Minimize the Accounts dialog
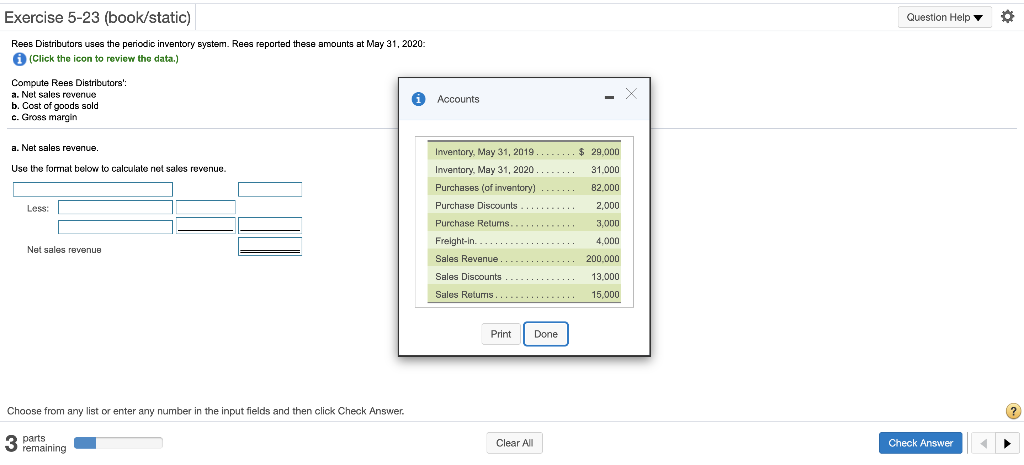This screenshot has width=1024, height=465. (x=609, y=99)
